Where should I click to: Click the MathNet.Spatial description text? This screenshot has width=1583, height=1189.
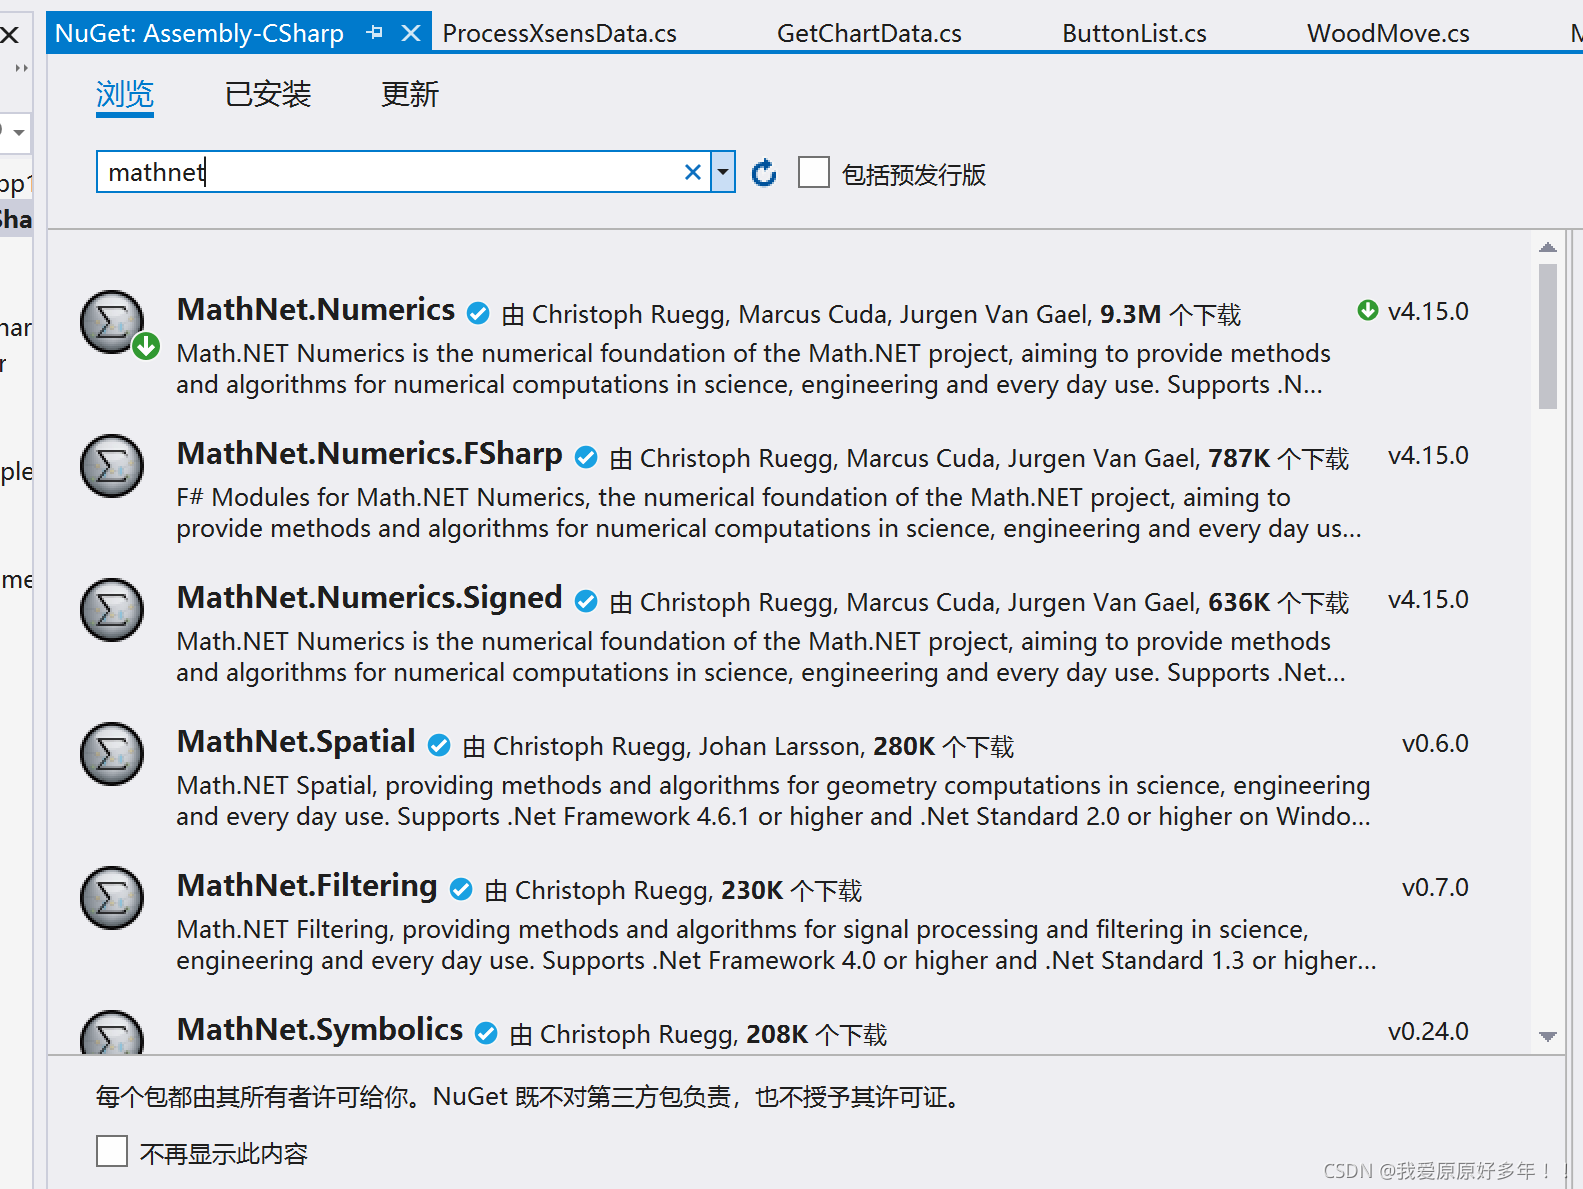[x=774, y=801]
